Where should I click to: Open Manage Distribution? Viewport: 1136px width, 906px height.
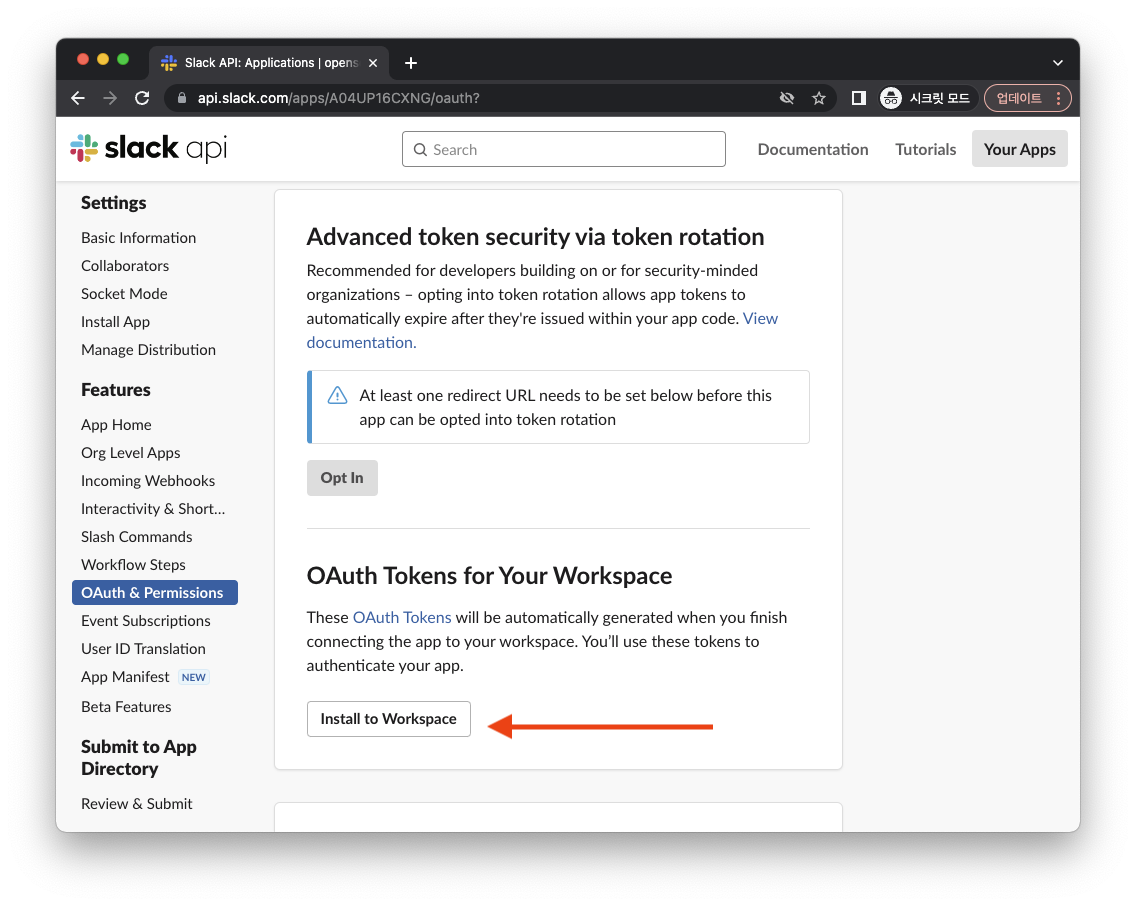coord(149,350)
